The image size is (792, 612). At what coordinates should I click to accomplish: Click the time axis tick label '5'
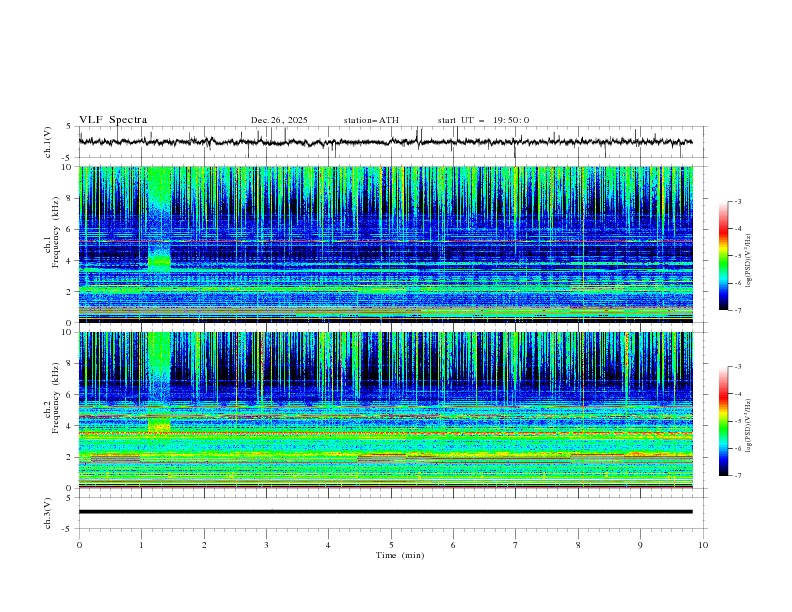(x=391, y=545)
